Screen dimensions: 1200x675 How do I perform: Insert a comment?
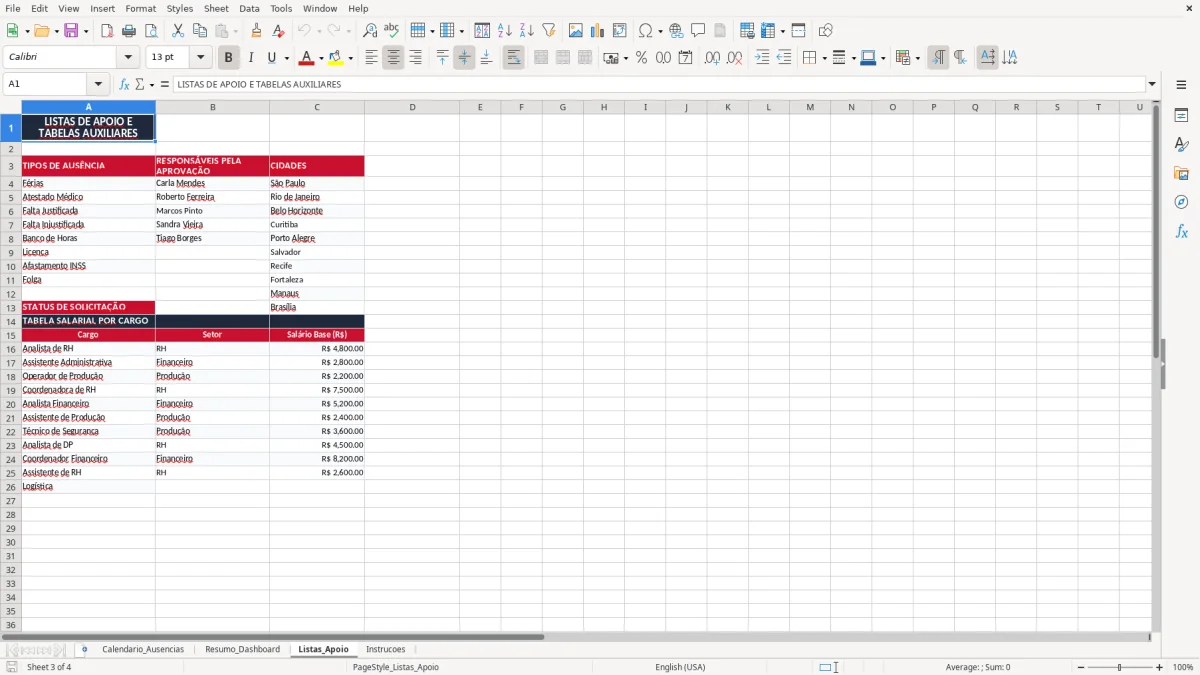tap(698, 31)
